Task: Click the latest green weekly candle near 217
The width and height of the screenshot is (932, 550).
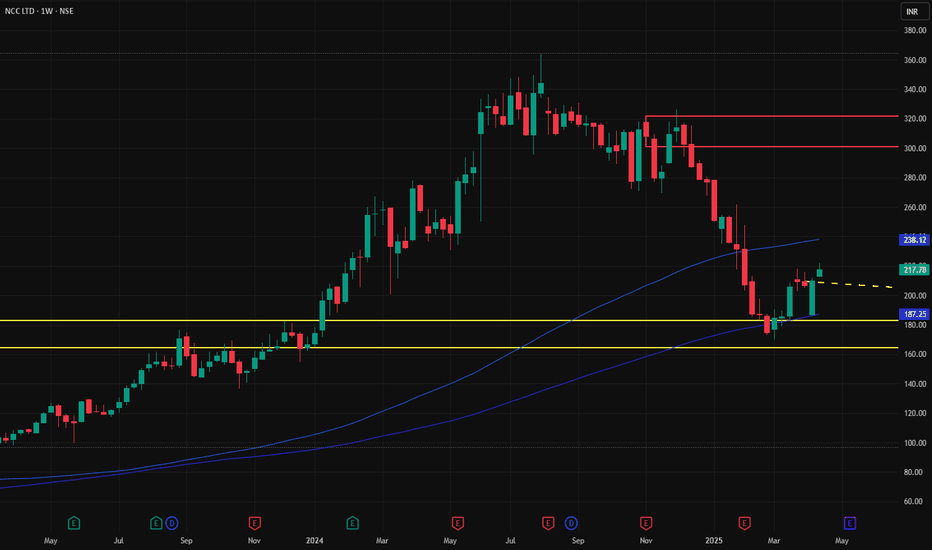Action: click(x=820, y=272)
